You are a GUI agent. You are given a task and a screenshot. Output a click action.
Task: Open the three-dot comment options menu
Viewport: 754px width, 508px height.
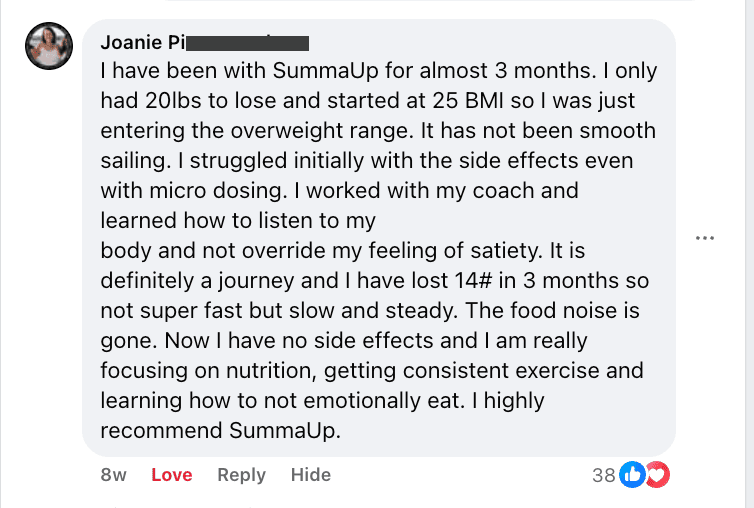point(706,238)
